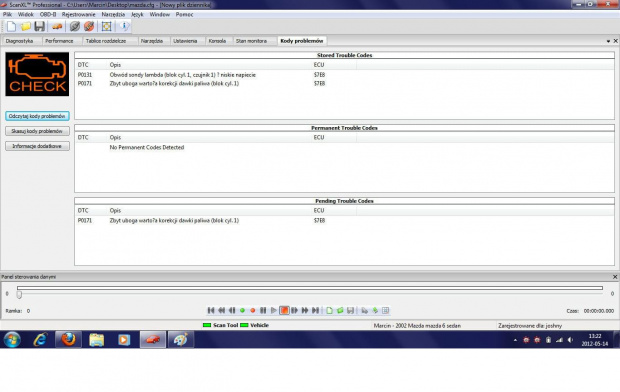Click the frame position slider handle

(x=19, y=294)
